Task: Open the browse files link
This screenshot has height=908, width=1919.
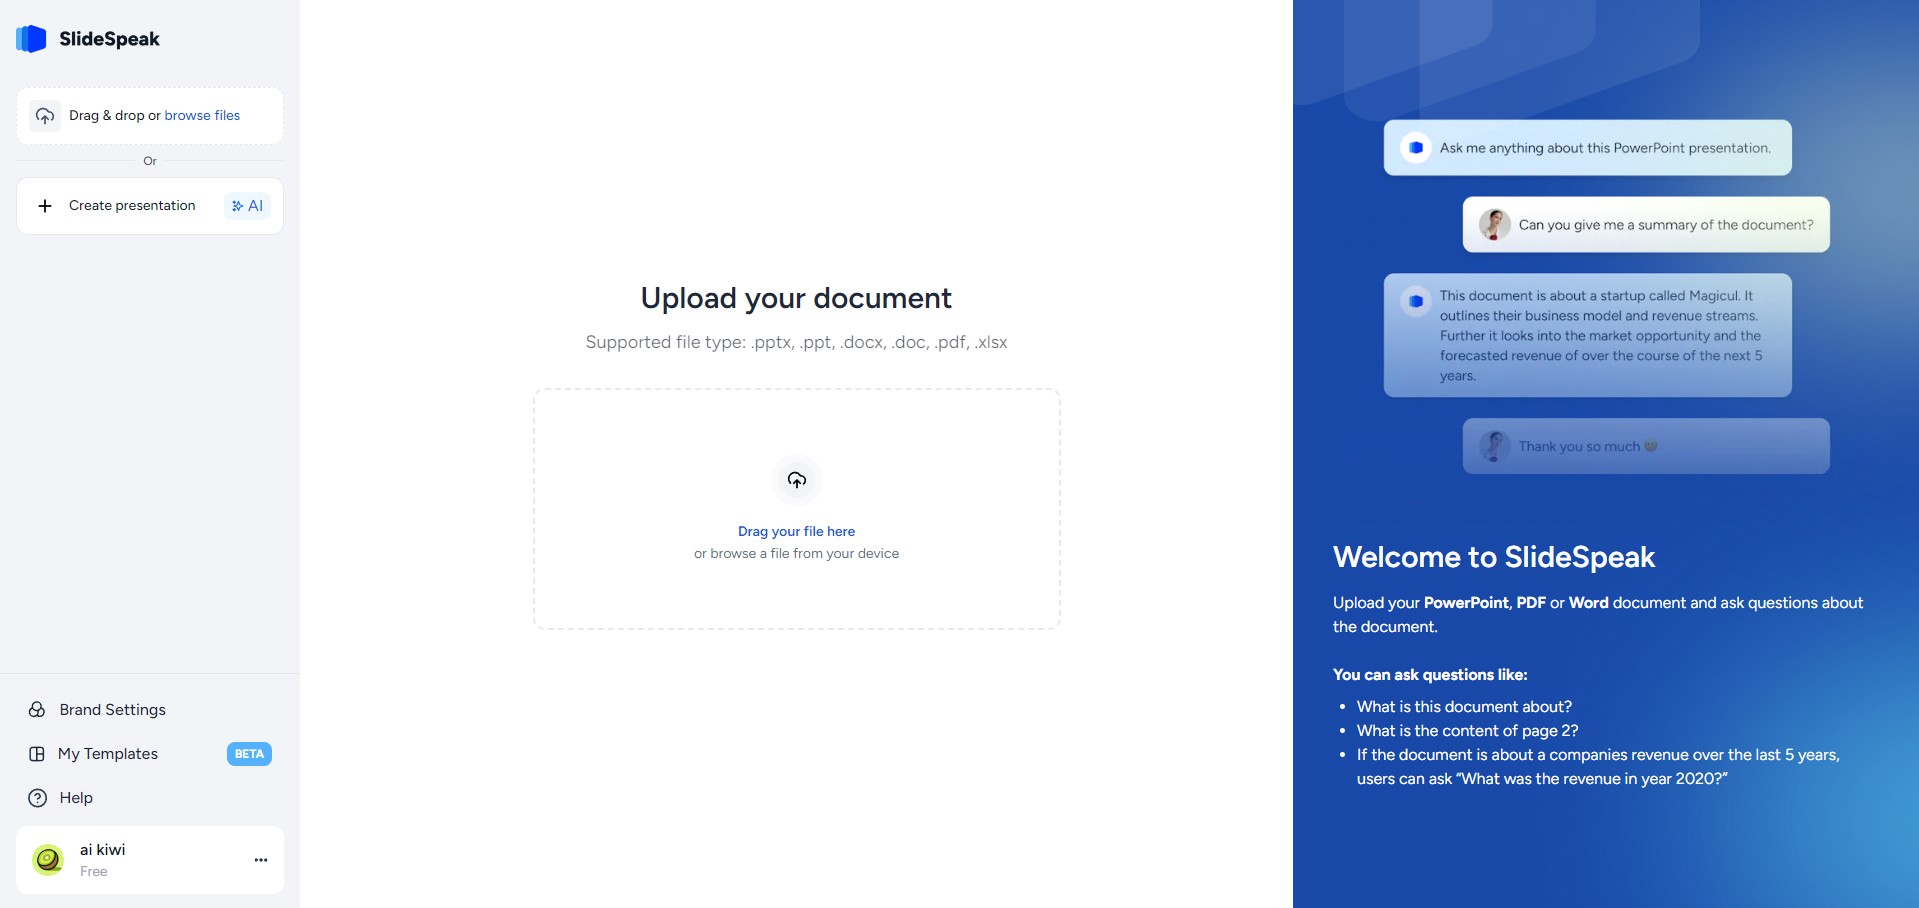Action: point(202,115)
